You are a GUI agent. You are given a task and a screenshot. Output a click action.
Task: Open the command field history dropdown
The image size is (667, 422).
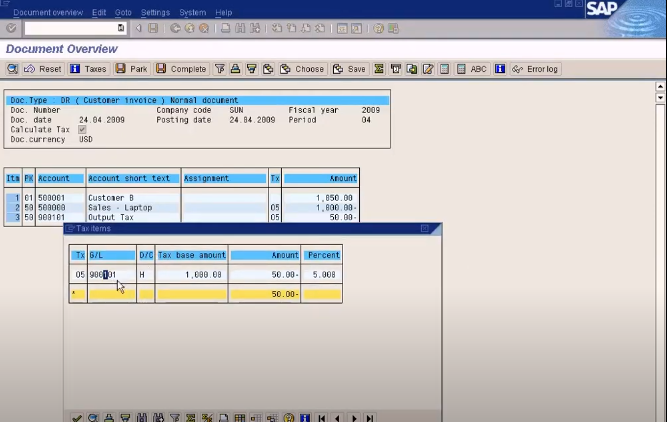point(121,28)
